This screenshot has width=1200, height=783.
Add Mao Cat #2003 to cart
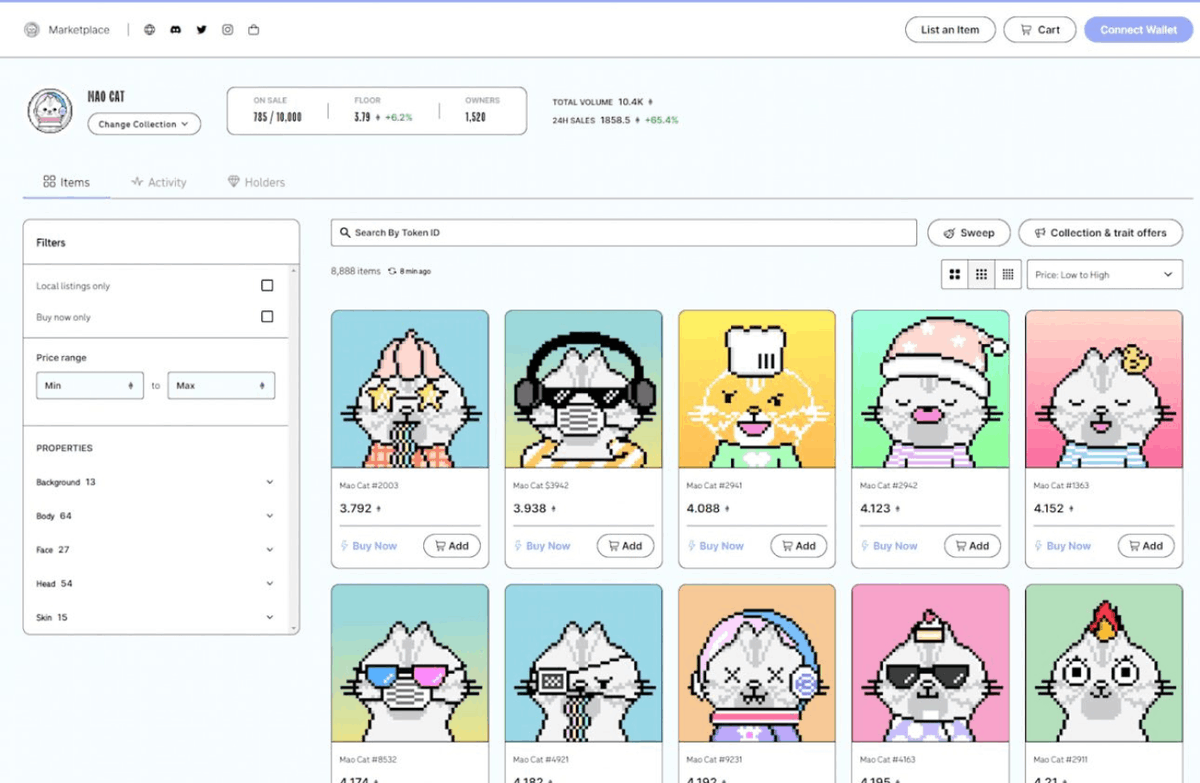[452, 546]
